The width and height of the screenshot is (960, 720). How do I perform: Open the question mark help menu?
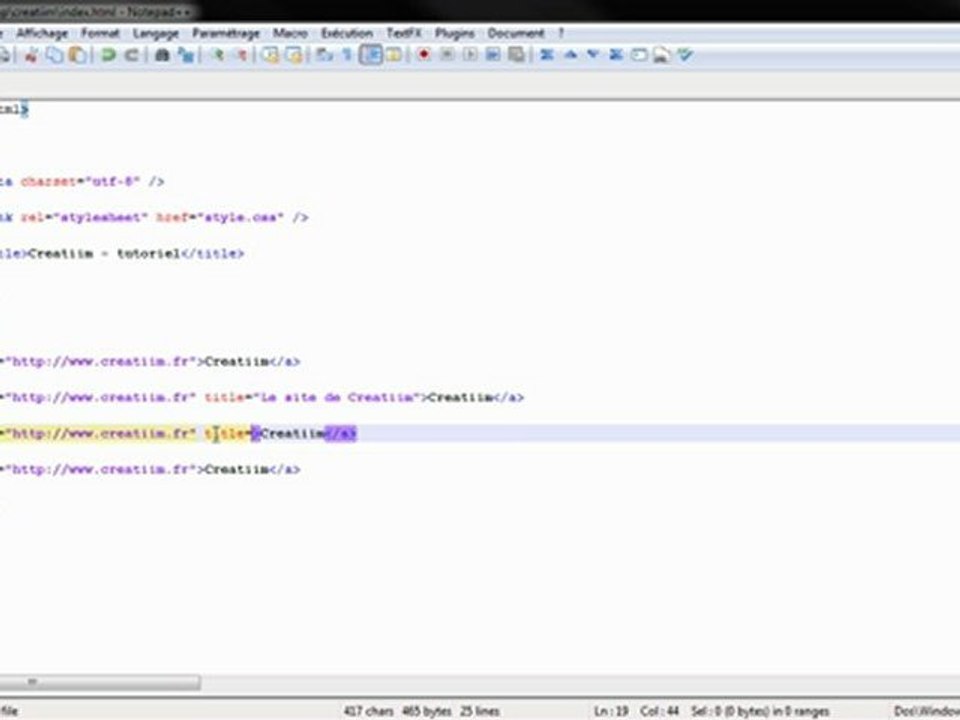pyautogui.click(x=560, y=33)
